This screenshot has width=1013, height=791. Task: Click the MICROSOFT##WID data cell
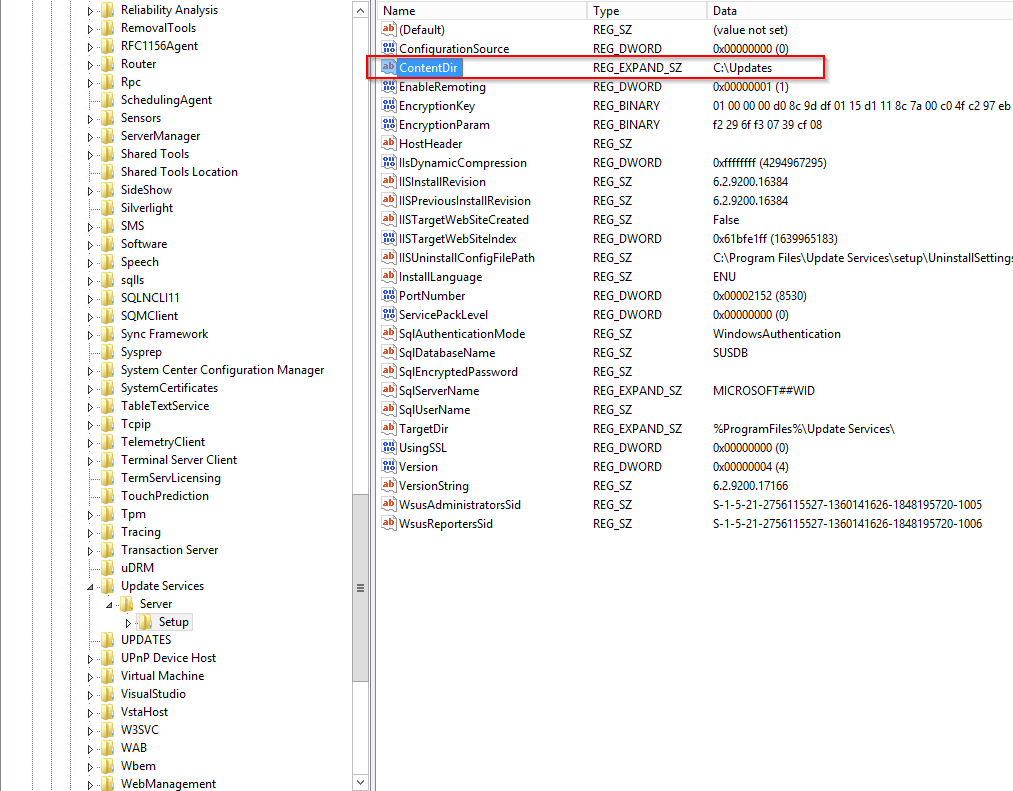(764, 390)
